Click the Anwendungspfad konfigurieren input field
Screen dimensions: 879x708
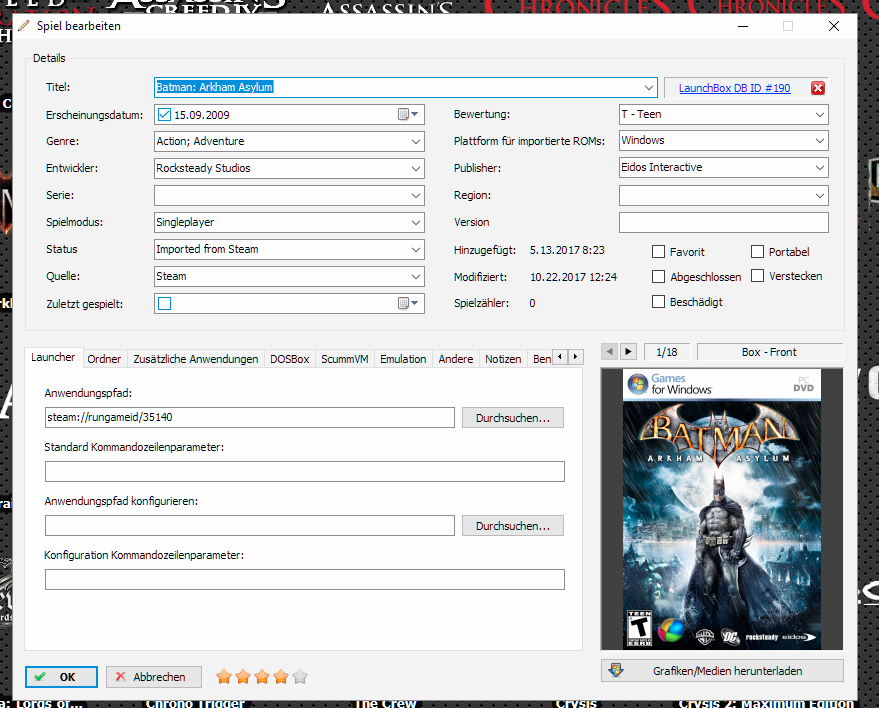coord(249,526)
